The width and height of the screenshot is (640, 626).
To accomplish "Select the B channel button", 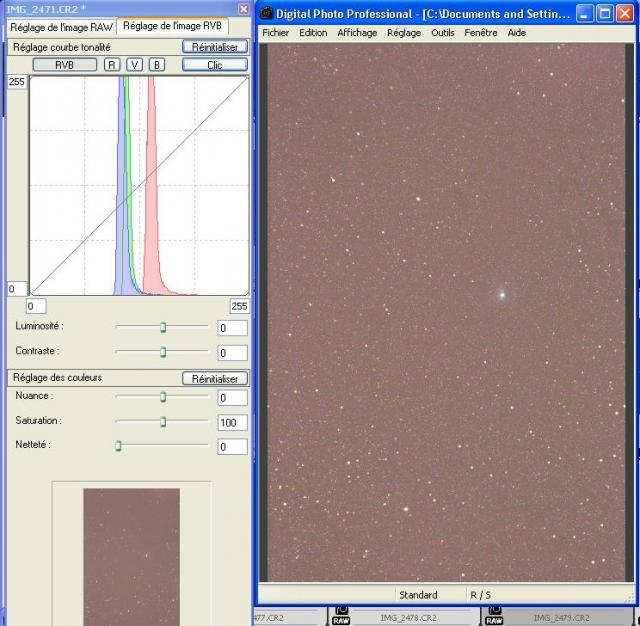I will [157, 65].
